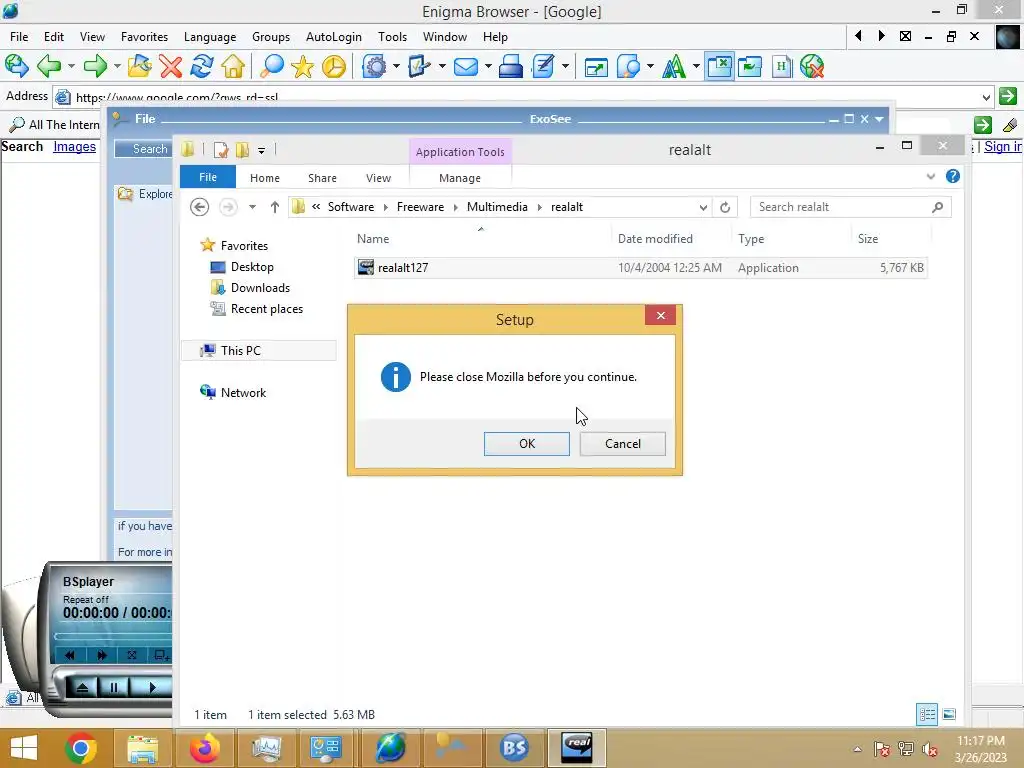1024x768 pixels.
Task: Open Firefox from the taskbar
Action: (204, 748)
